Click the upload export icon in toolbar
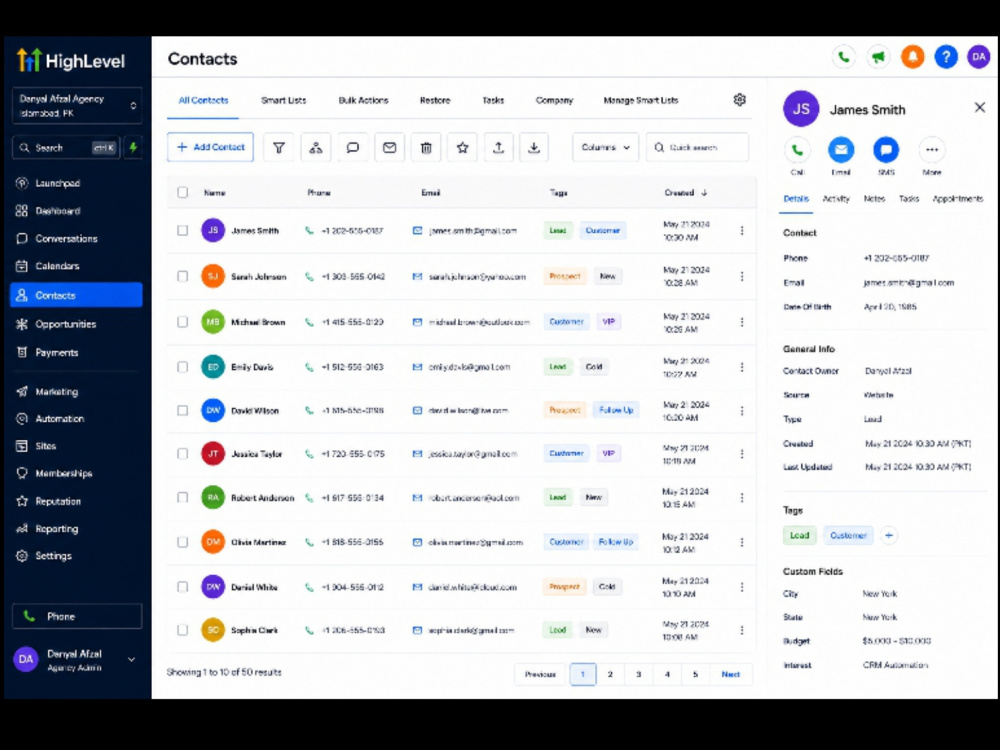The width and height of the screenshot is (1000, 750). (499, 147)
